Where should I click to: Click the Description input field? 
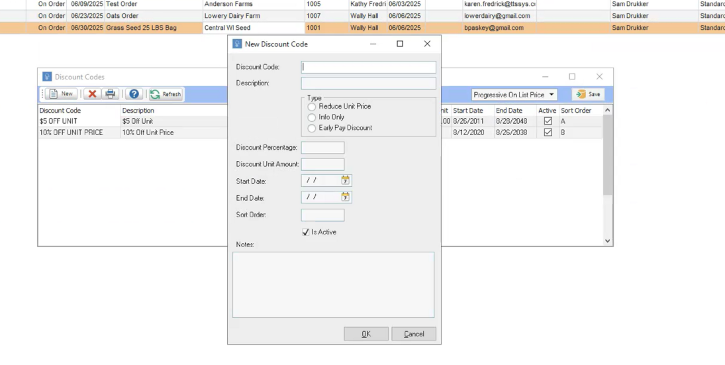[369, 83]
